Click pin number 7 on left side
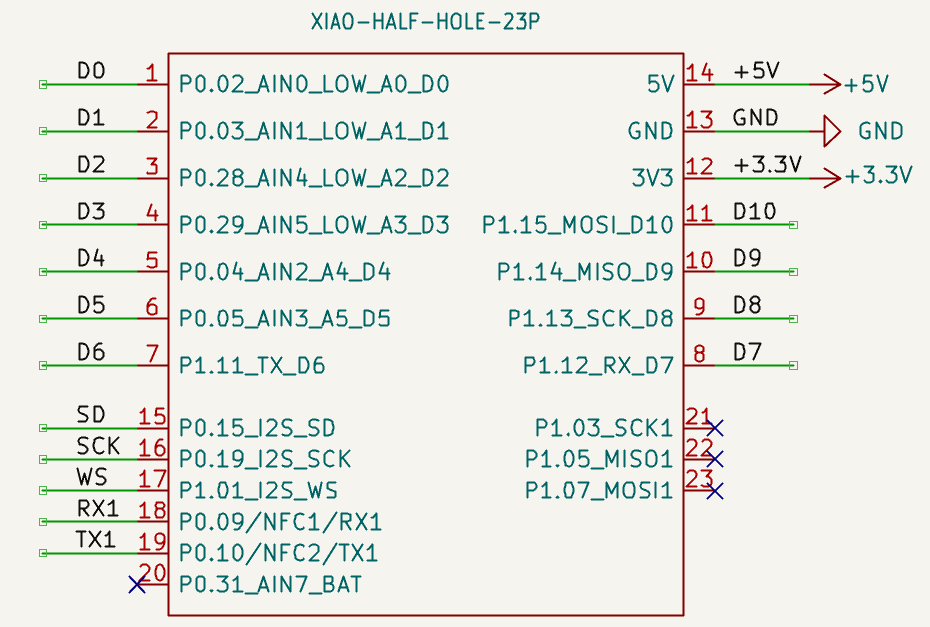Screen dimensions: 930x627 [x=152, y=354]
